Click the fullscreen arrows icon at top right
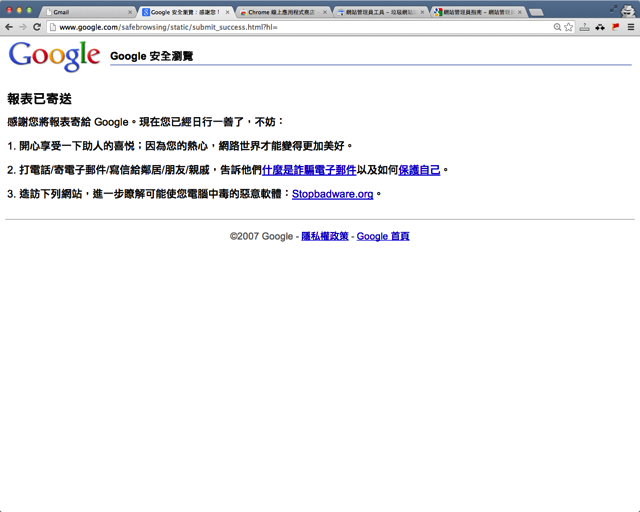The height and width of the screenshot is (512, 640). tap(613, 9)
